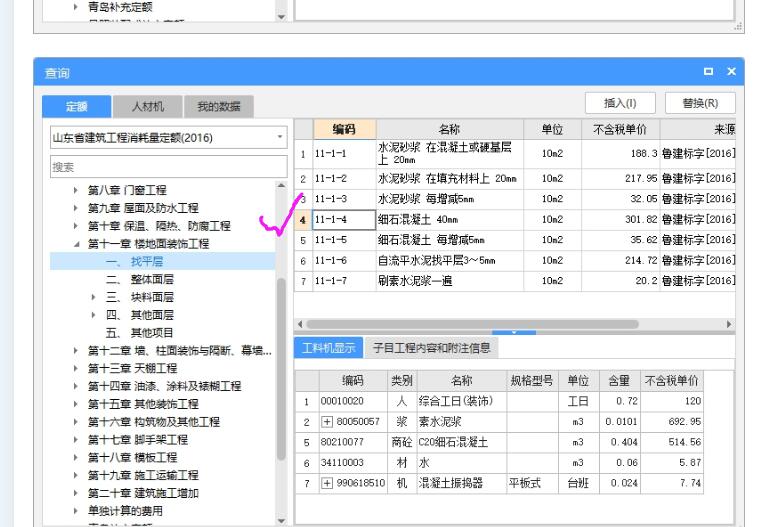Click the 不含税单价 header in quota table
This screenshot has height=527, width=780.
[x=620, y=129]
